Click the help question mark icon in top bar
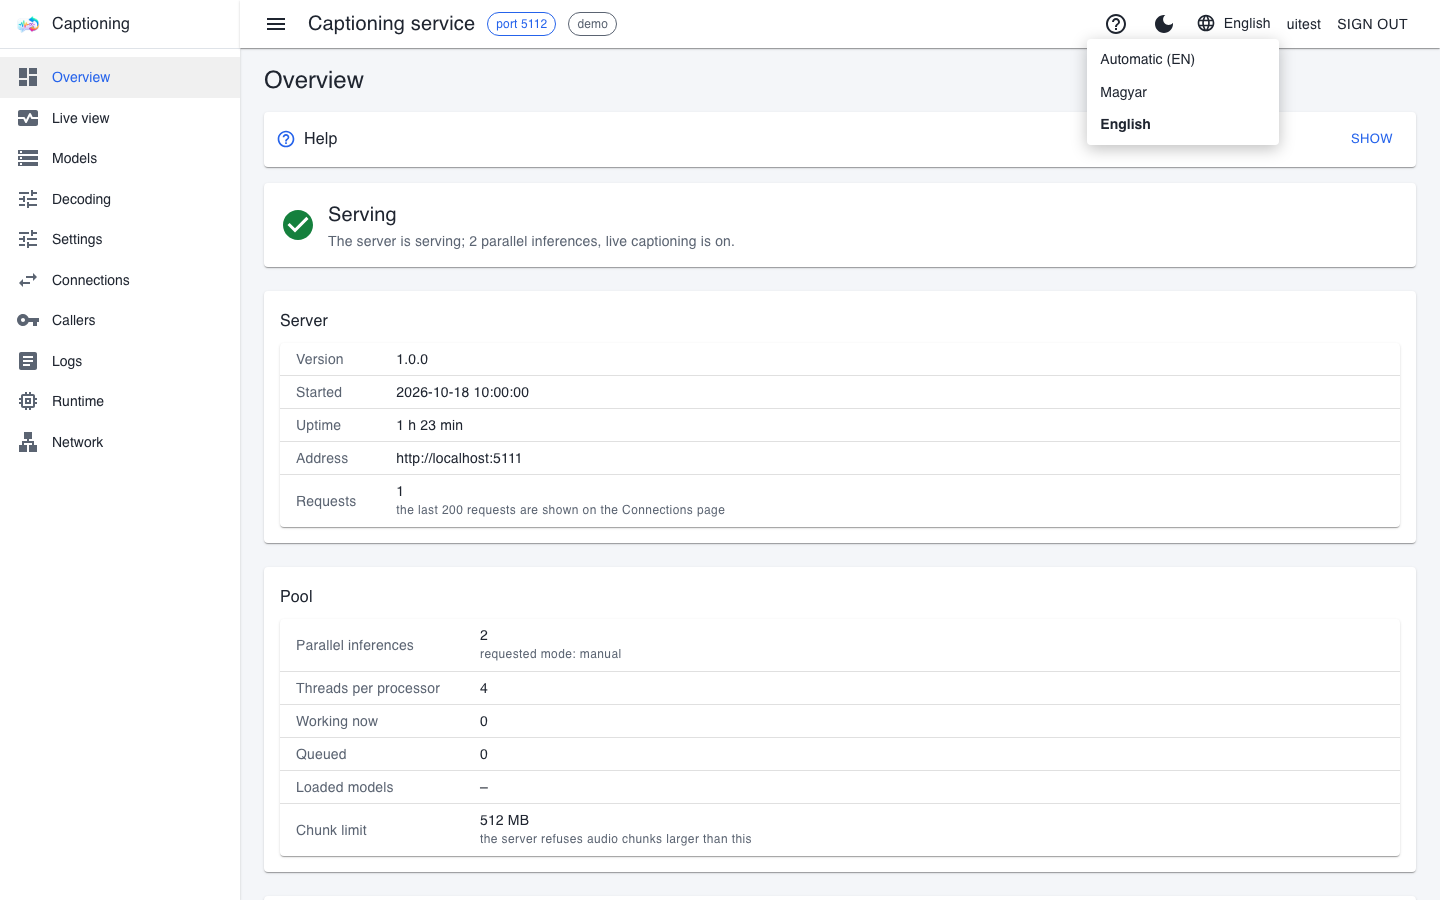Screen dimensions: 1440x900 [x=1116, y=24]
